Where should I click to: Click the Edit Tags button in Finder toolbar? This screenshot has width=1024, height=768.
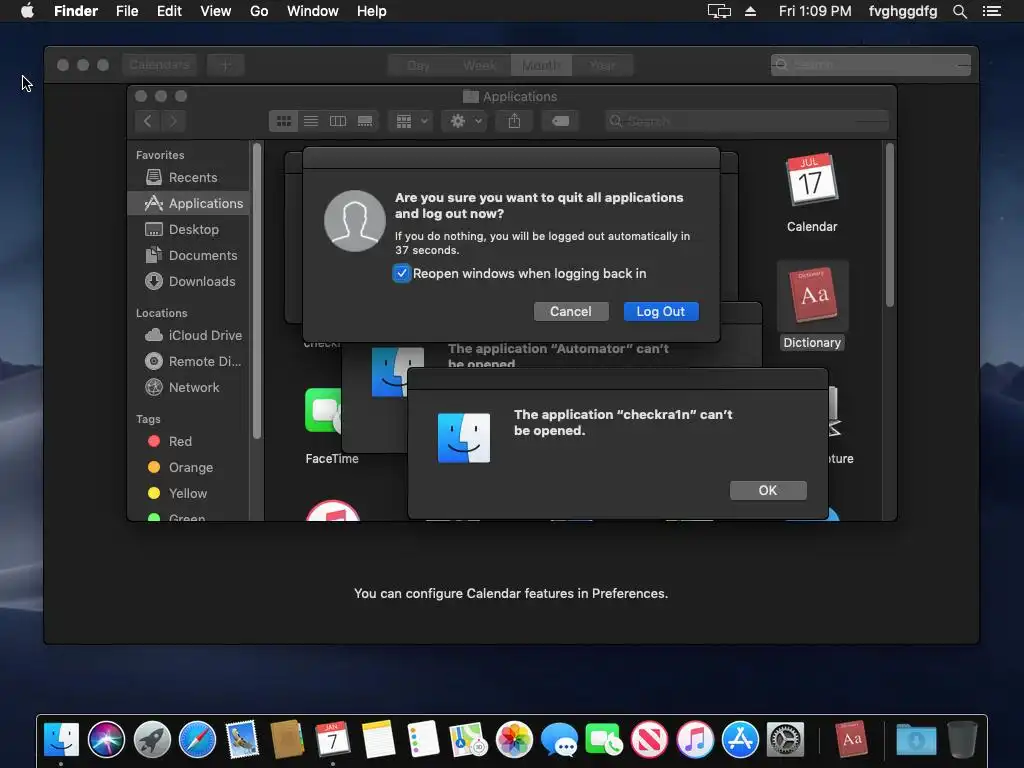click(560, 121)
